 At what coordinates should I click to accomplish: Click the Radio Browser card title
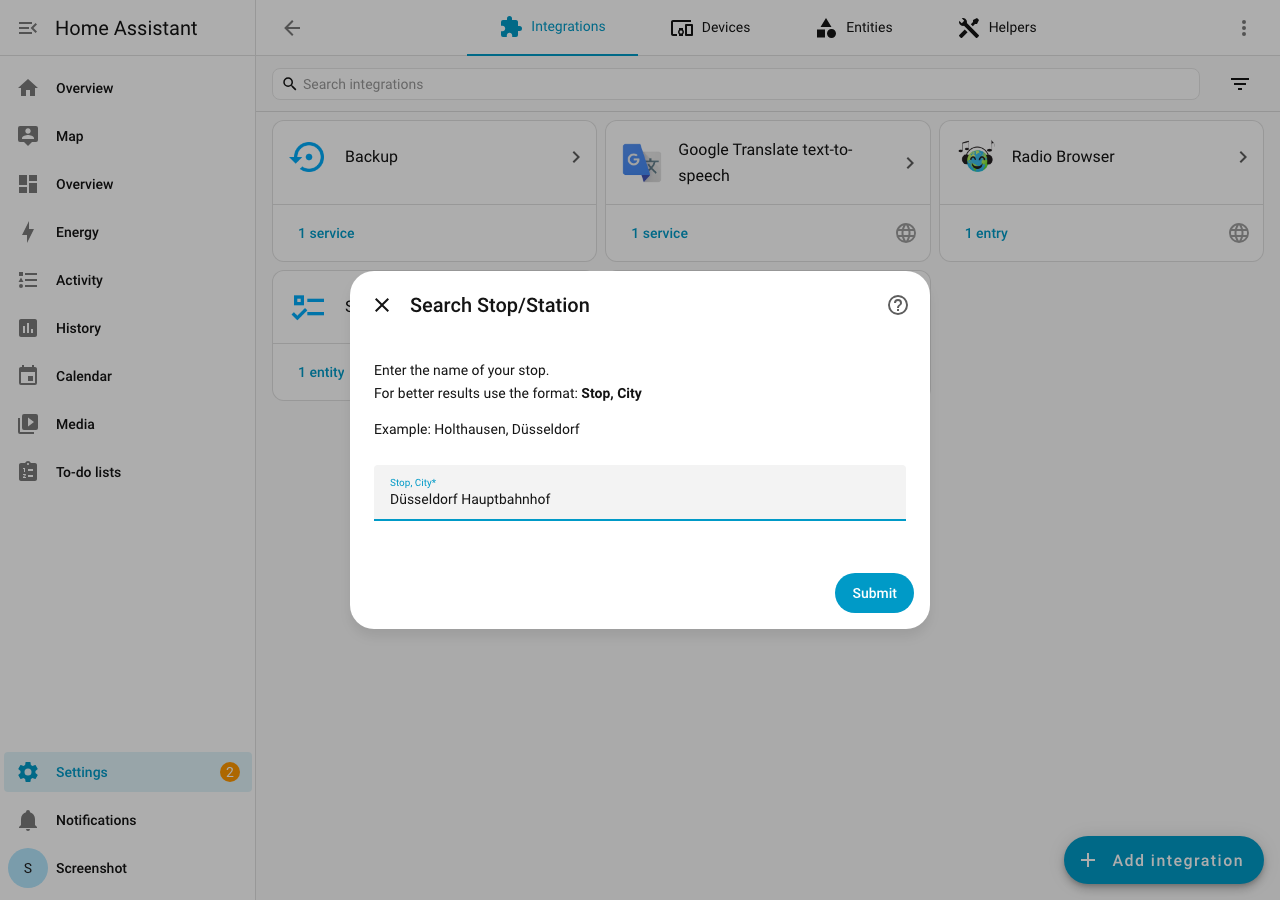(1063, 157)
